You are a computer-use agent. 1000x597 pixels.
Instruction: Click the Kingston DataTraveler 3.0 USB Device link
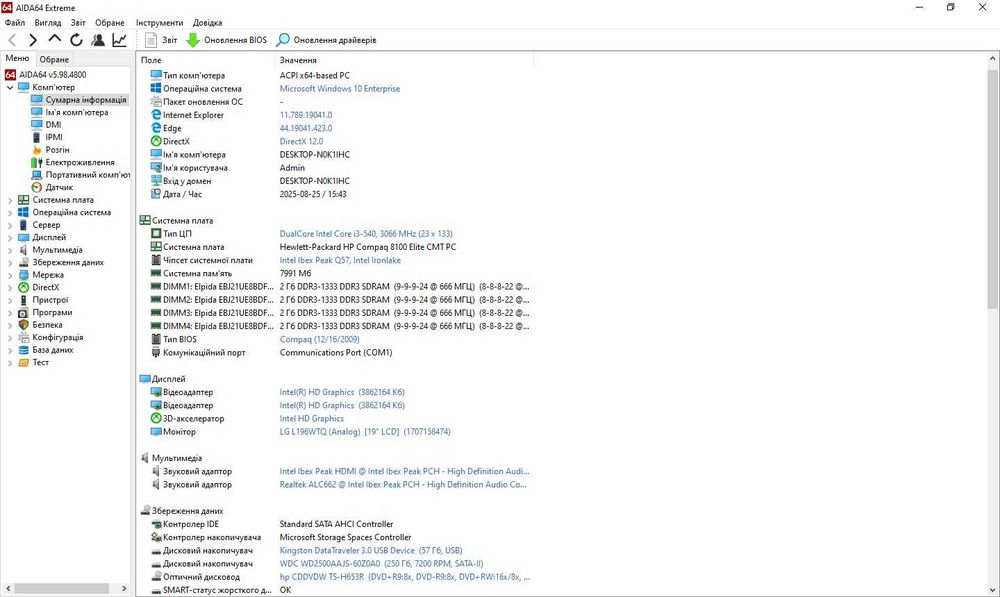point(371,550)
